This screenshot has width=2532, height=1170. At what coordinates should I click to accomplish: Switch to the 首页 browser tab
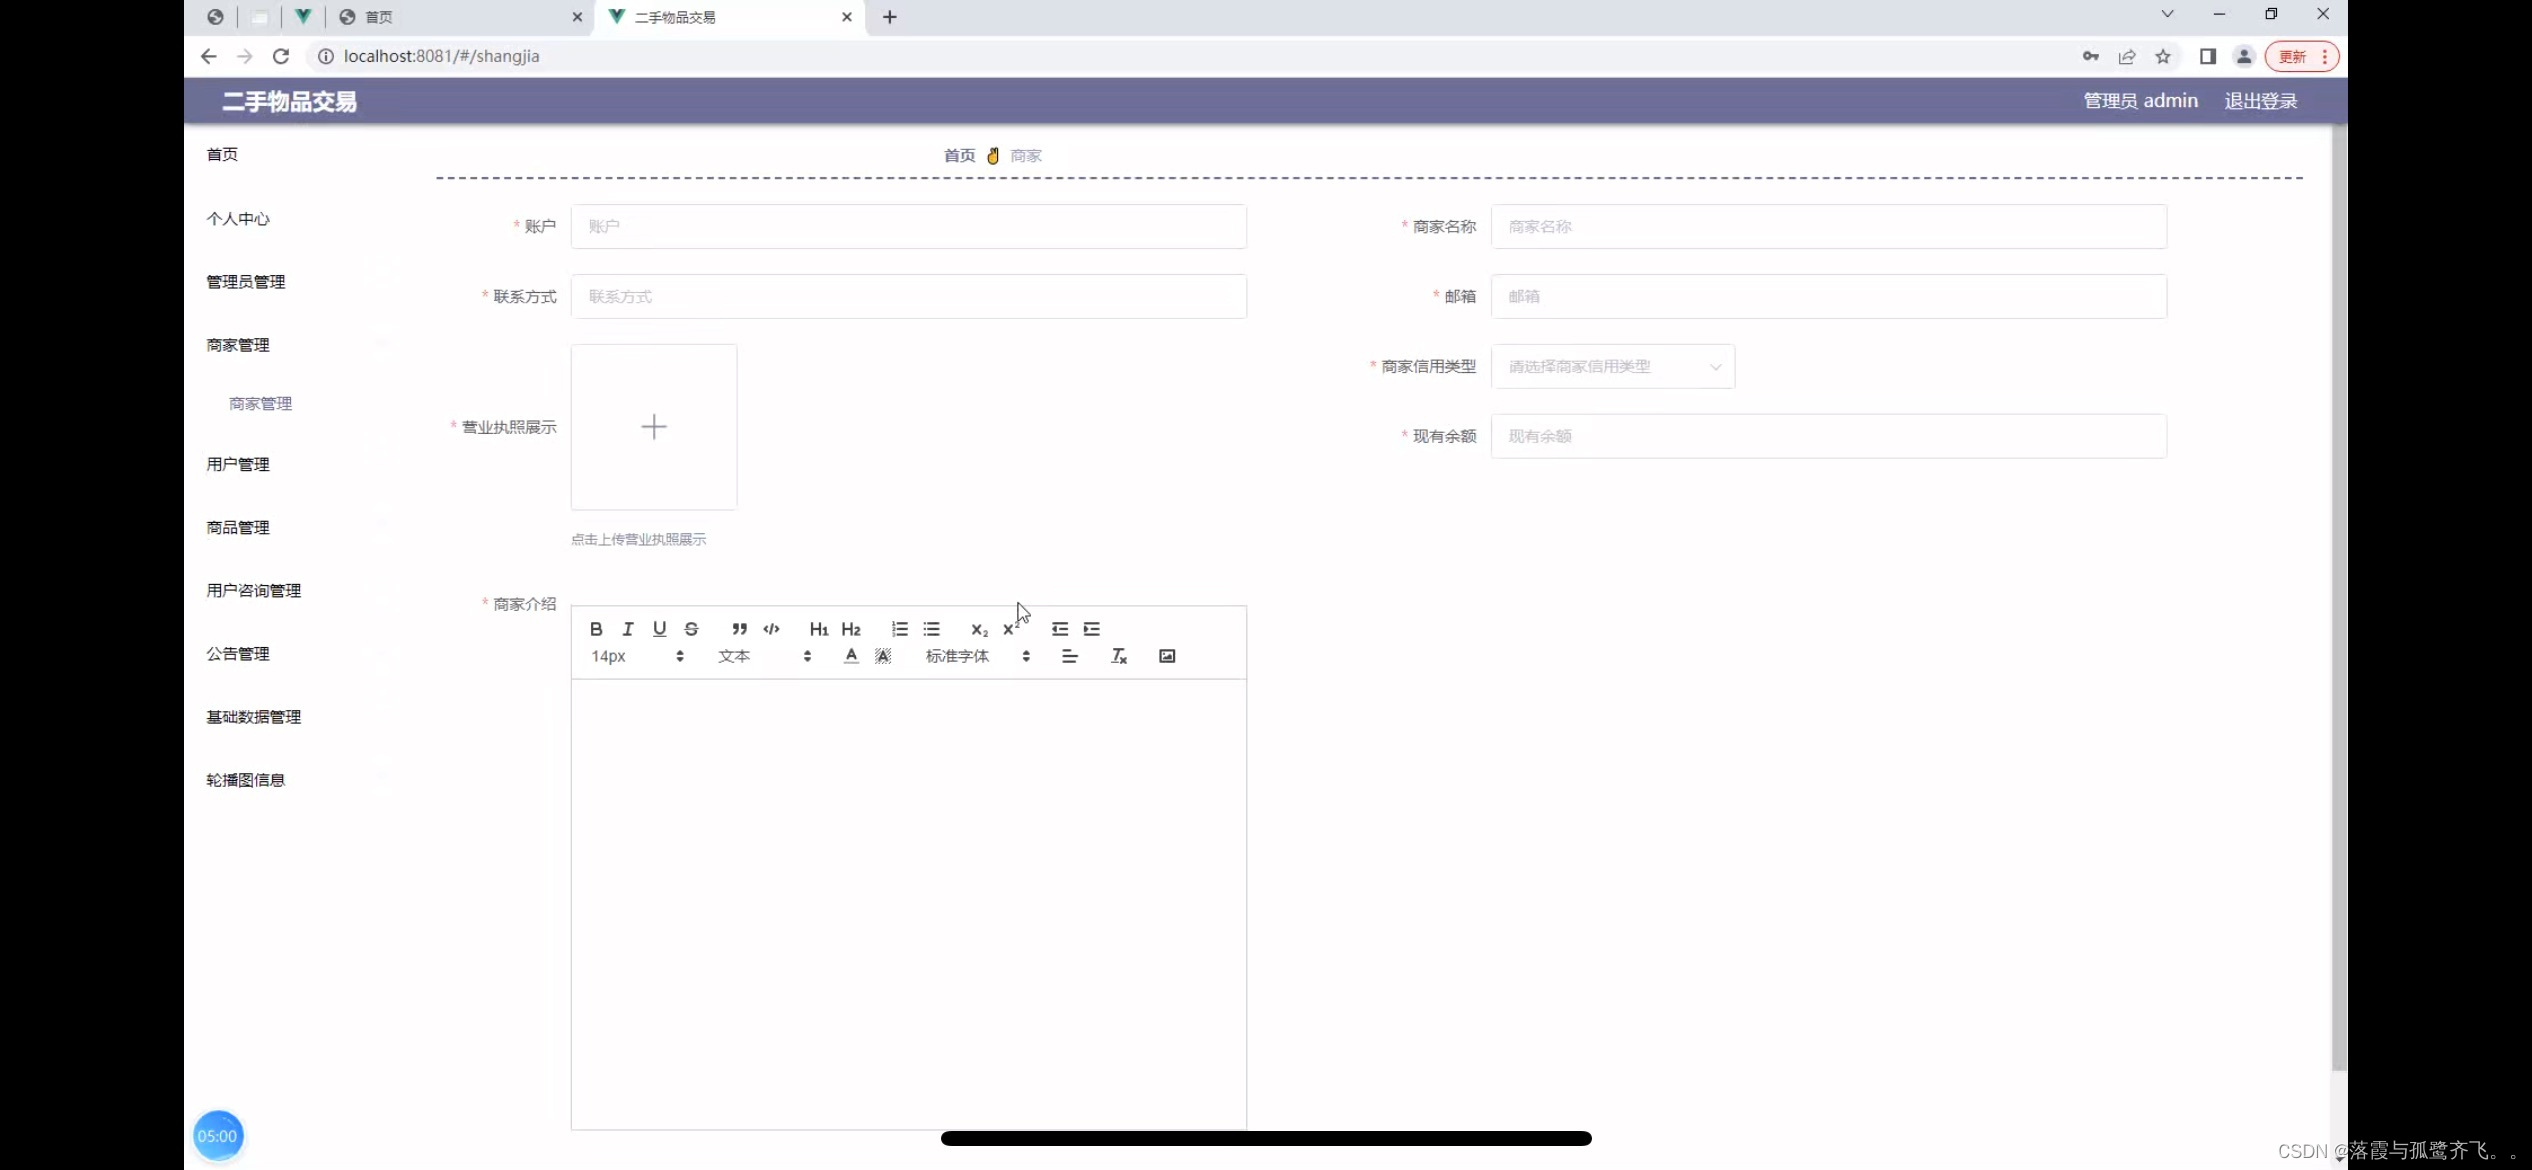coord(461,17)
